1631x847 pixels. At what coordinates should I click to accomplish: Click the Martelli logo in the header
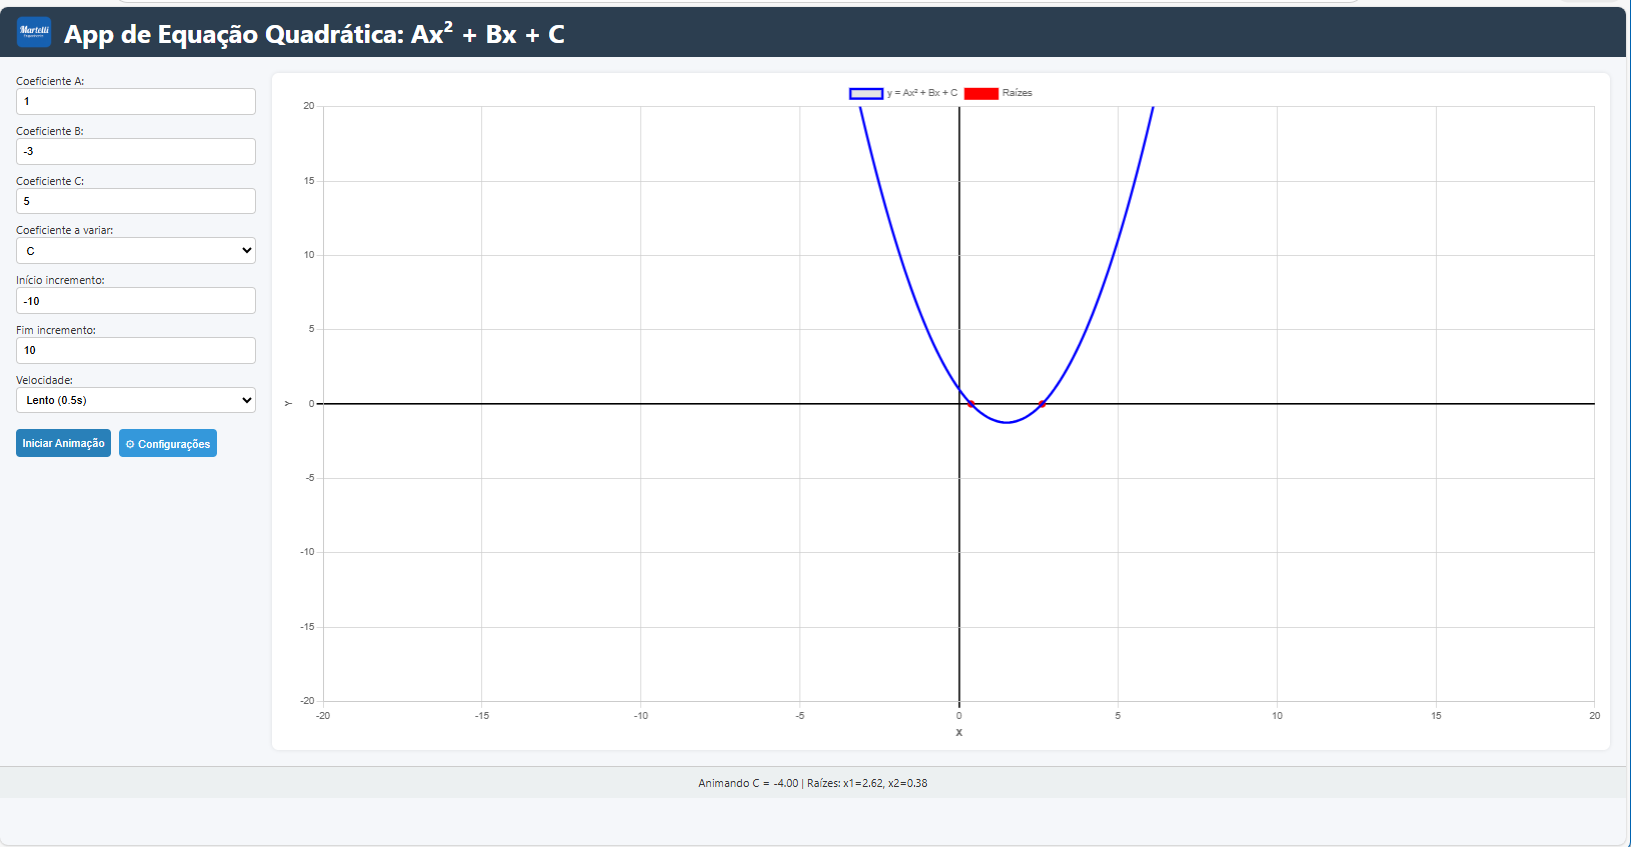click(x=34, y=32)
